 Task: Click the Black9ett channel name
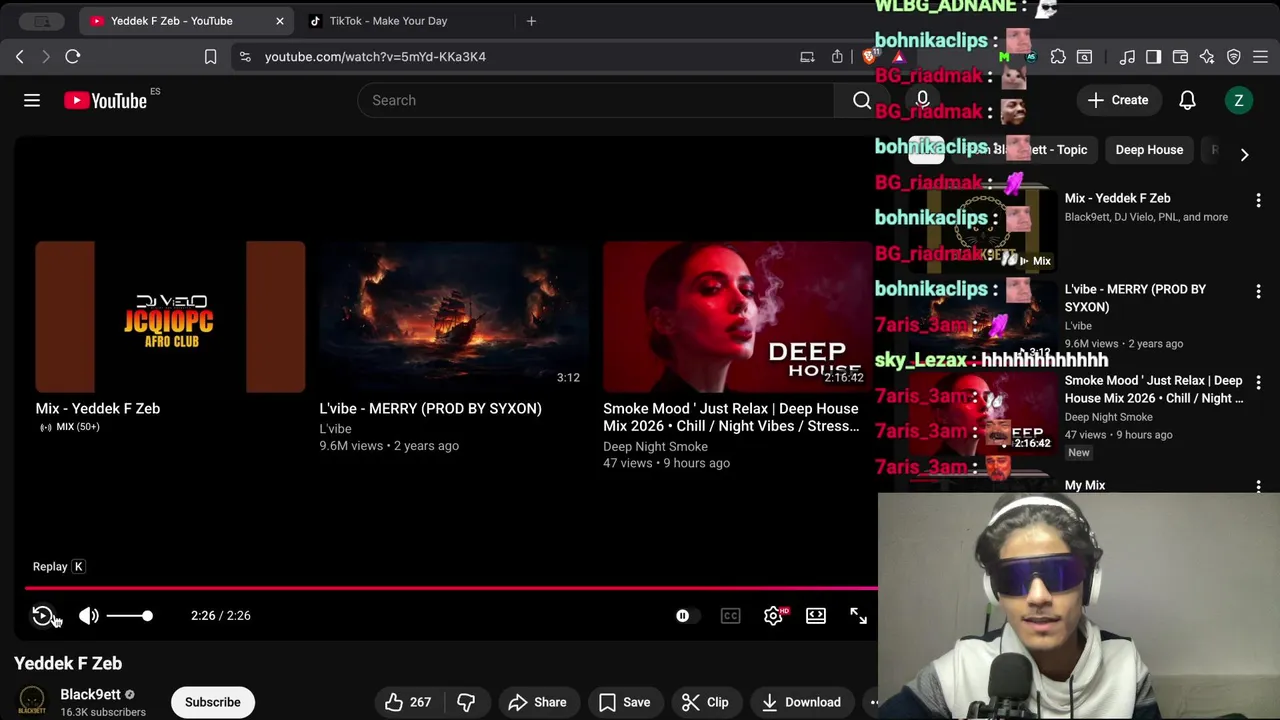click(x=90, y=694)
